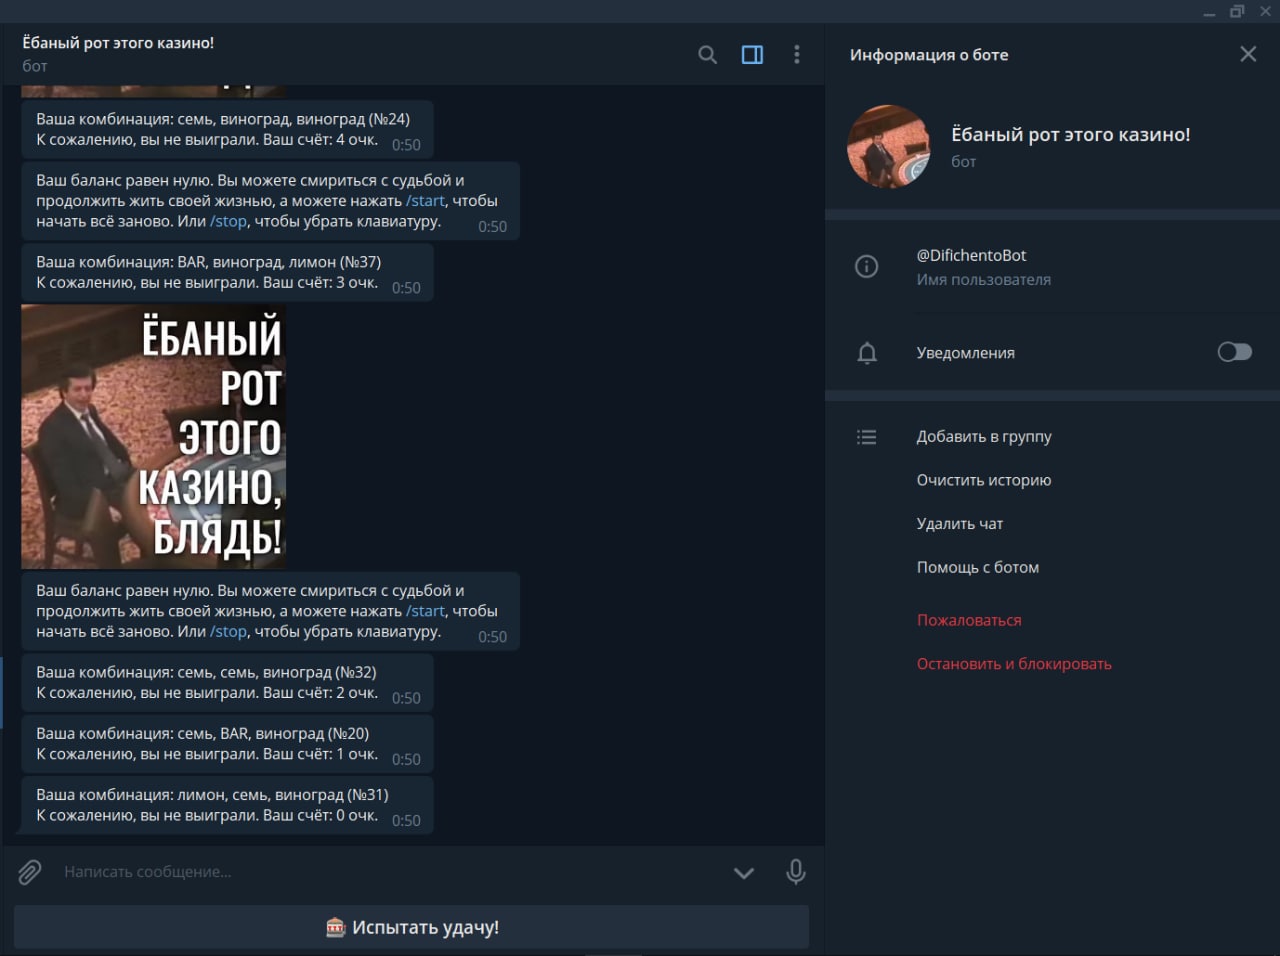
Task: Open the casino meme image in chat
Action: pos(153,437)
